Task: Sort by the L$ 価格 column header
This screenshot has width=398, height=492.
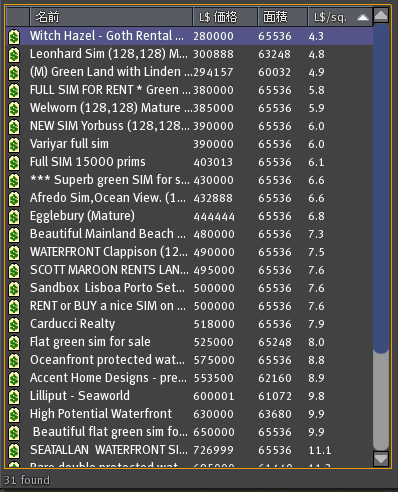Action: click(225, 17)
